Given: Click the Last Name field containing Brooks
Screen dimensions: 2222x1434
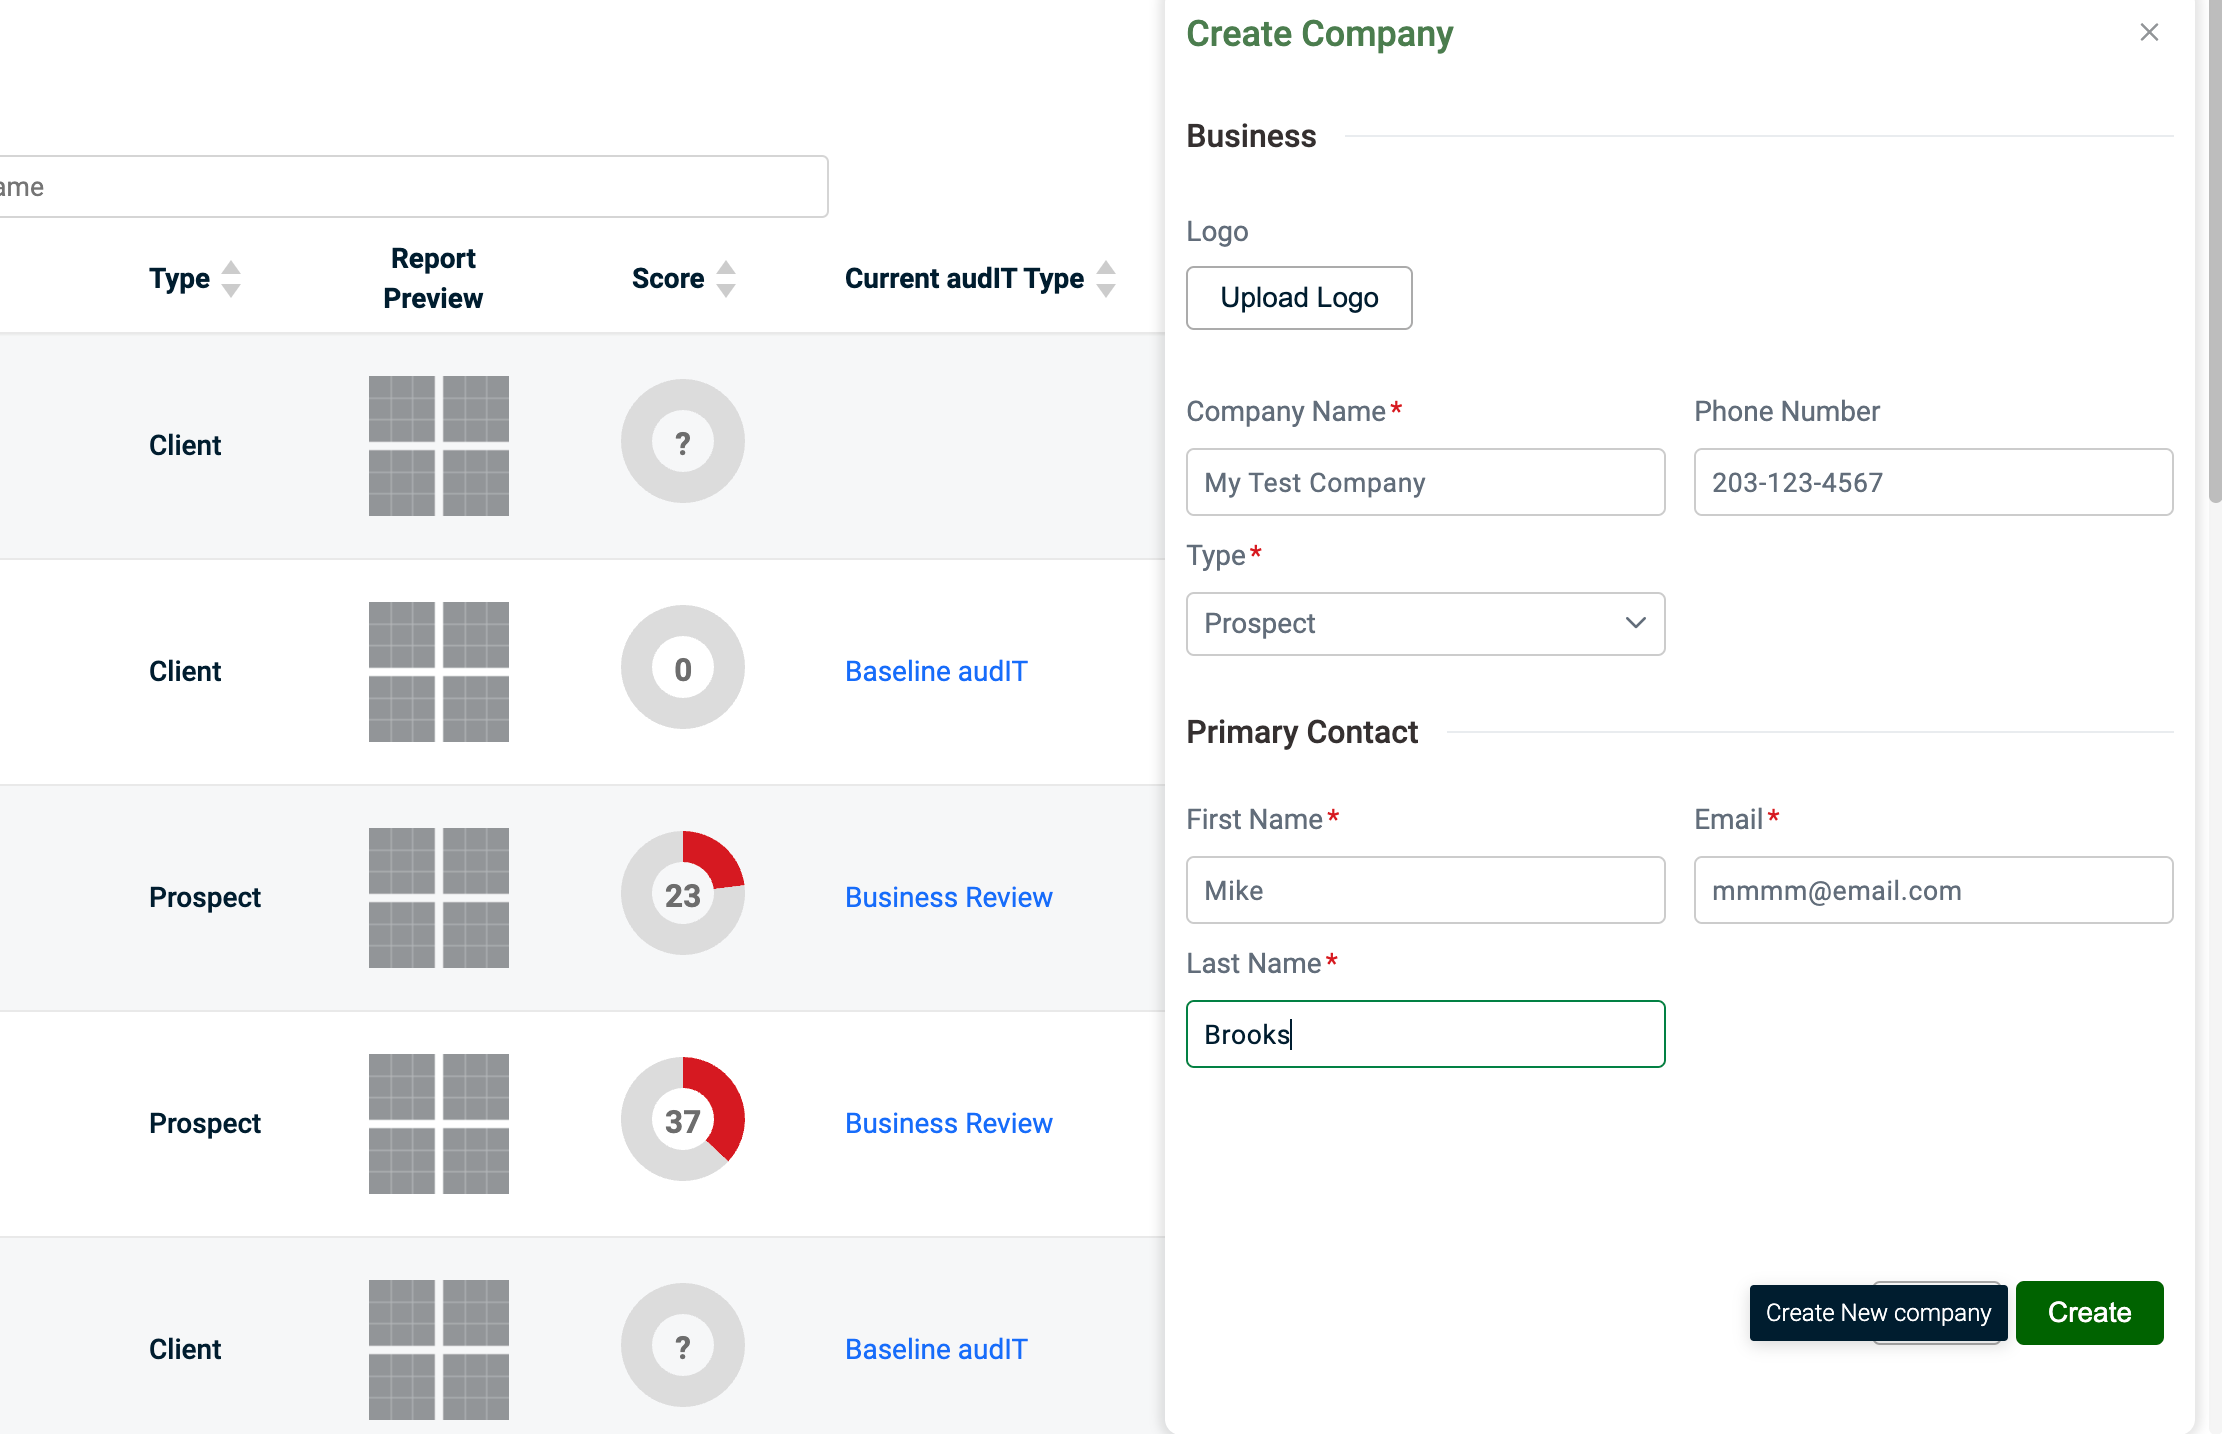Looking at the screenshot, I should click(x=1425, y=1034).
